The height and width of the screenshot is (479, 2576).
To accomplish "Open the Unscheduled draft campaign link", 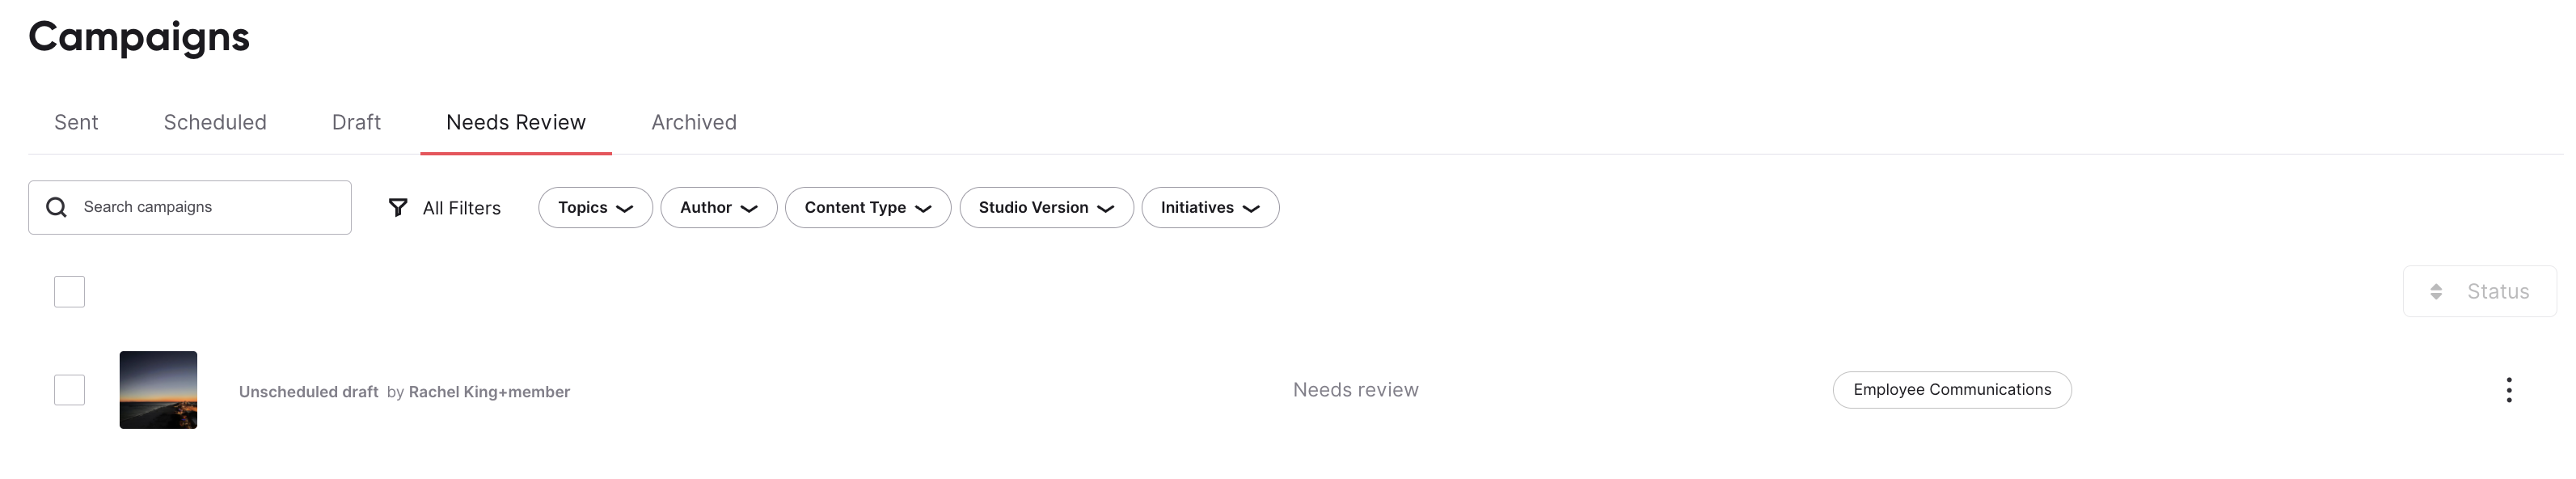I will (x=308, y=392).
